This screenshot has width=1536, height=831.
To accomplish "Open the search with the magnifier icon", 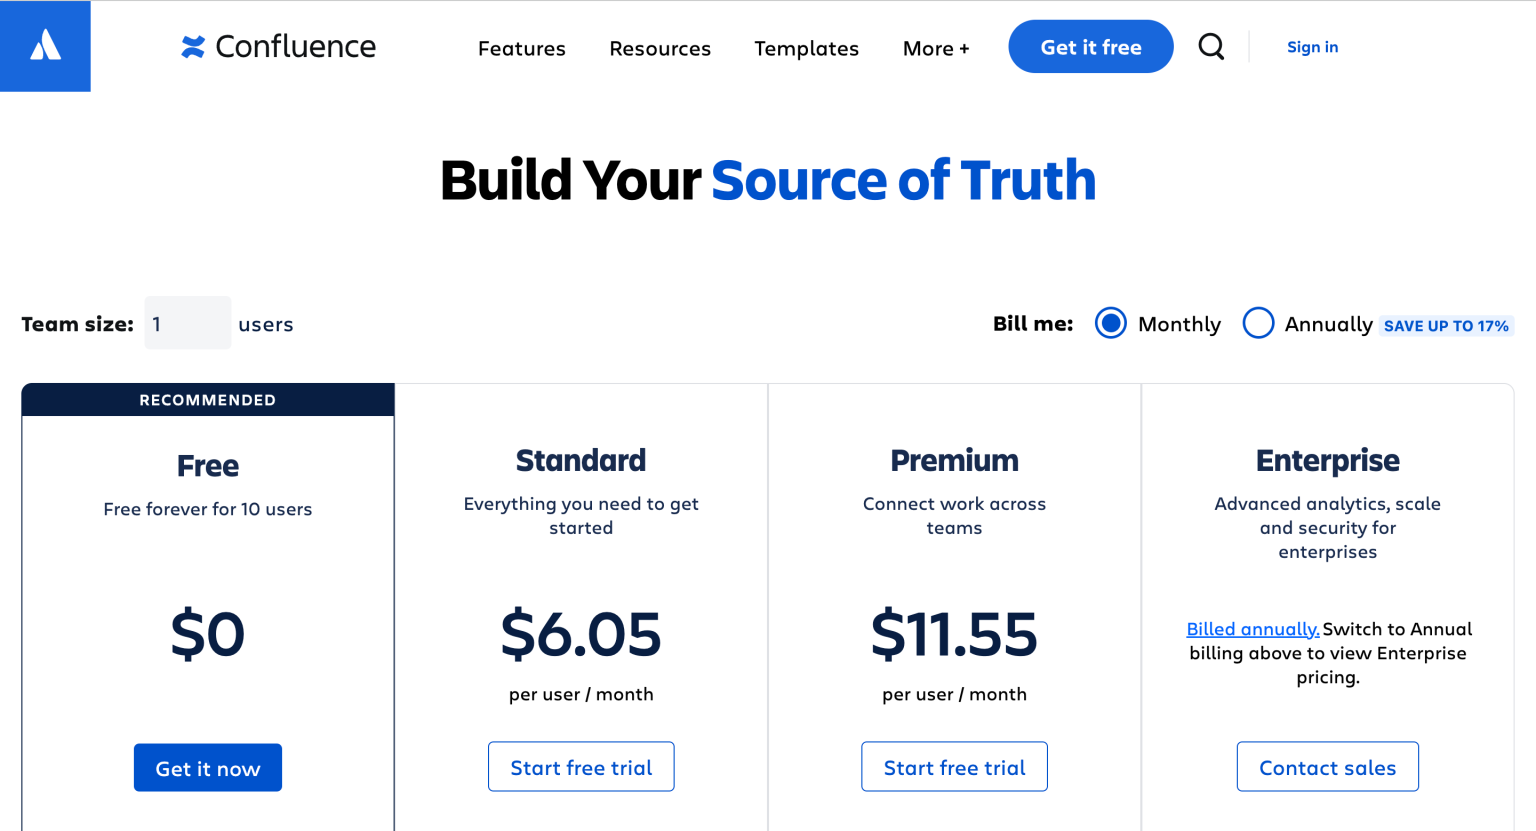I will pyautogui.click(x=1211, y=46).
